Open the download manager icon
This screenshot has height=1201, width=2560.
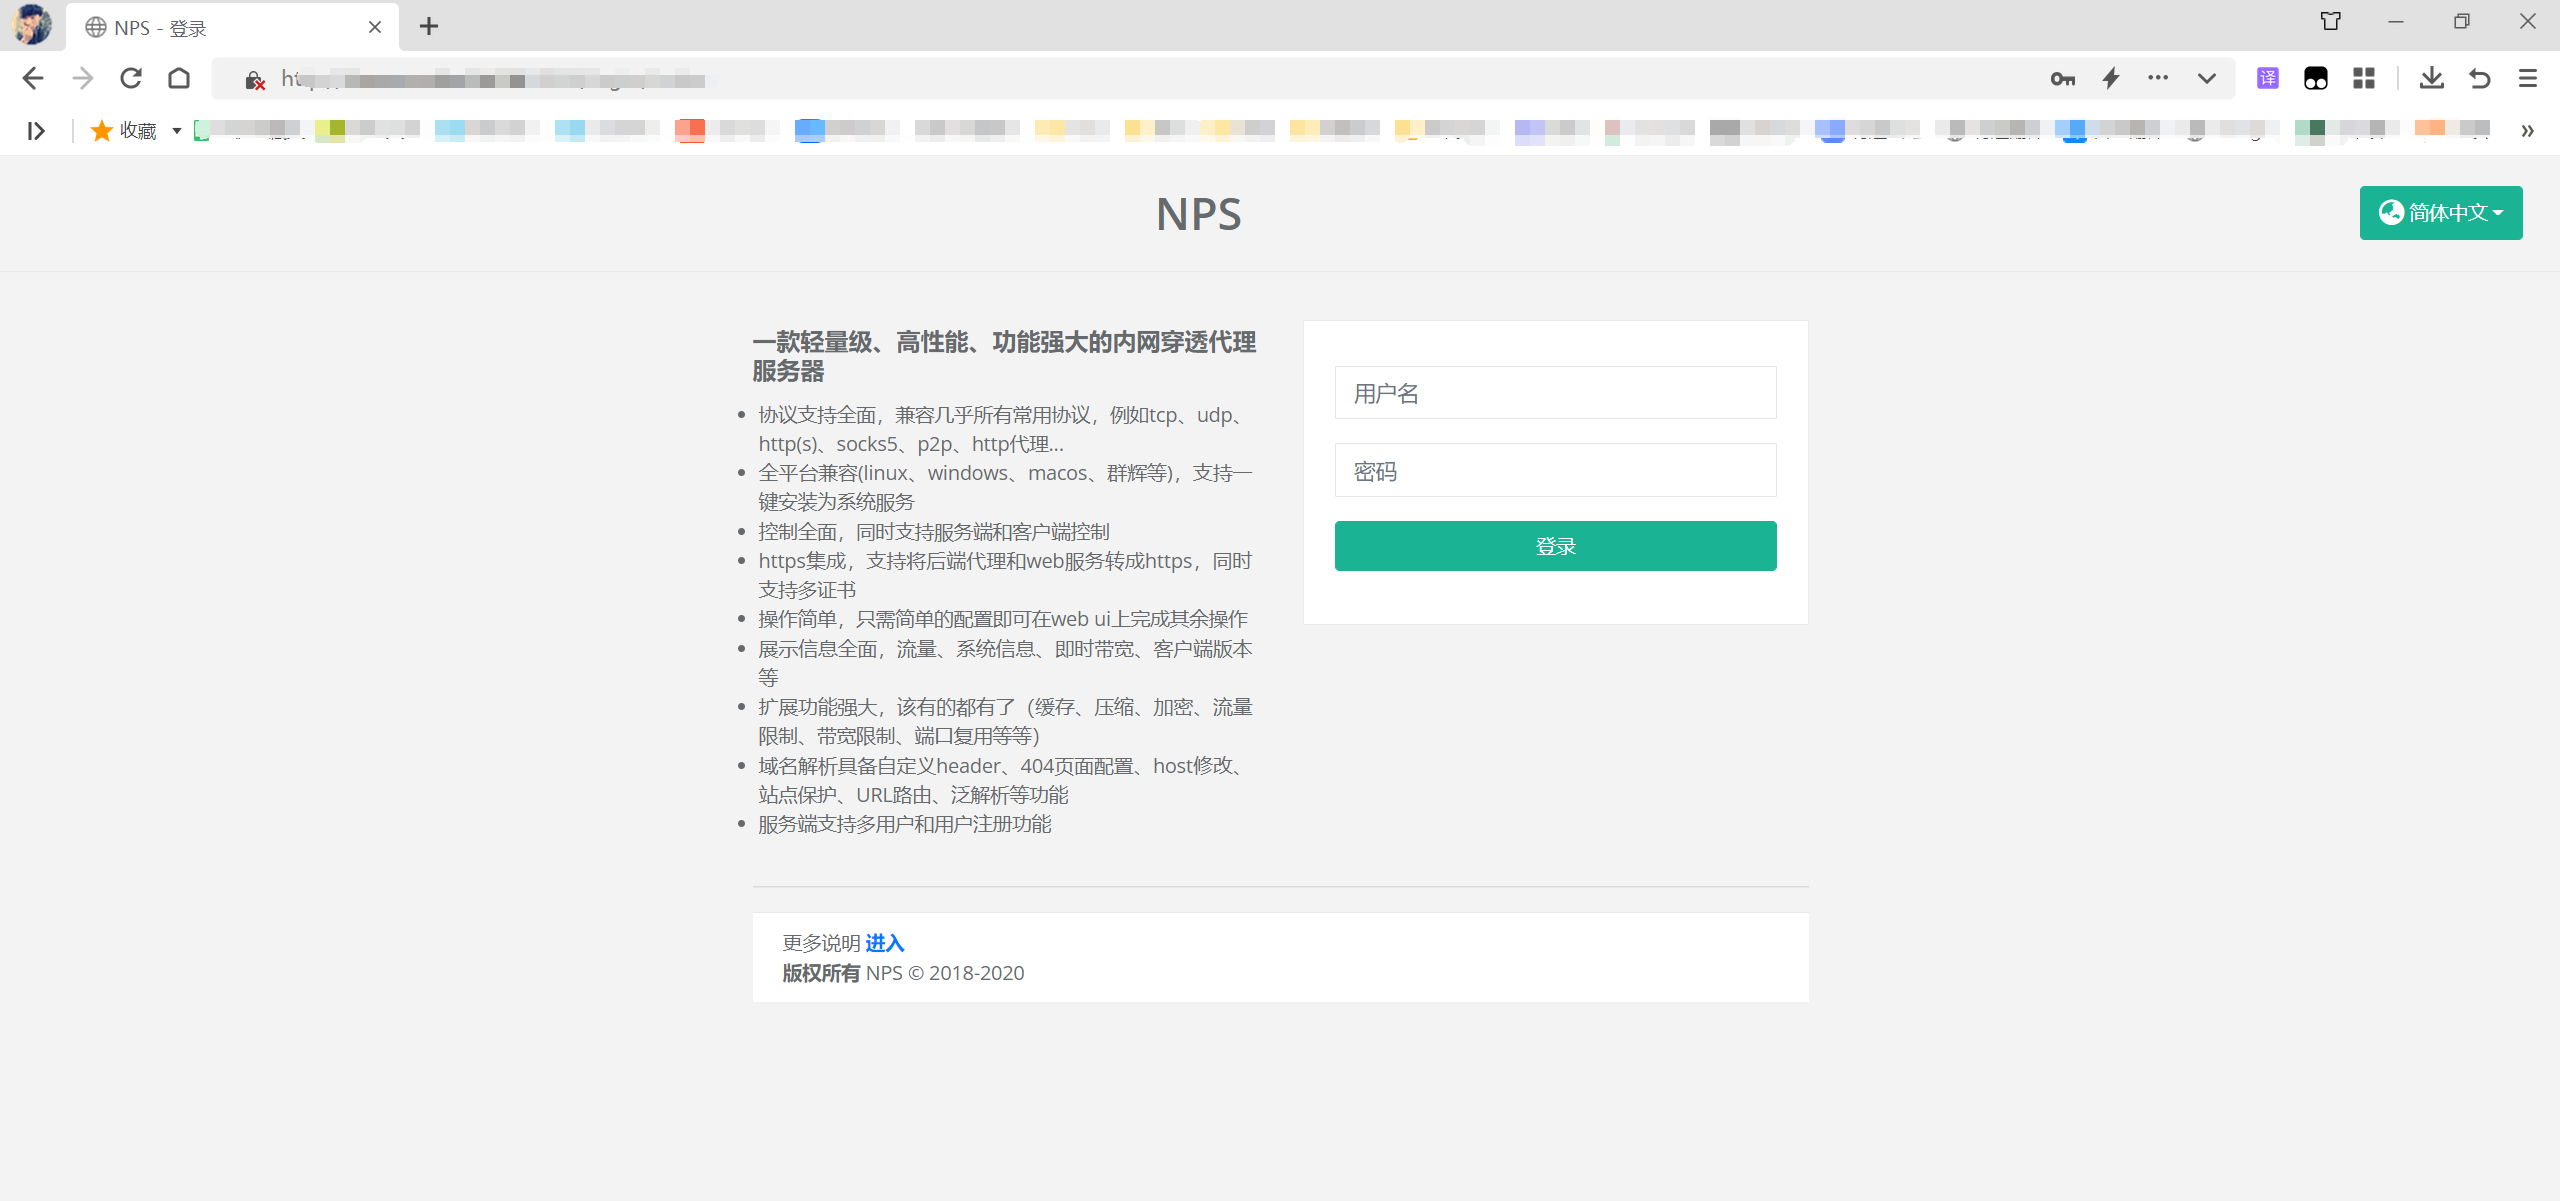2432,77
